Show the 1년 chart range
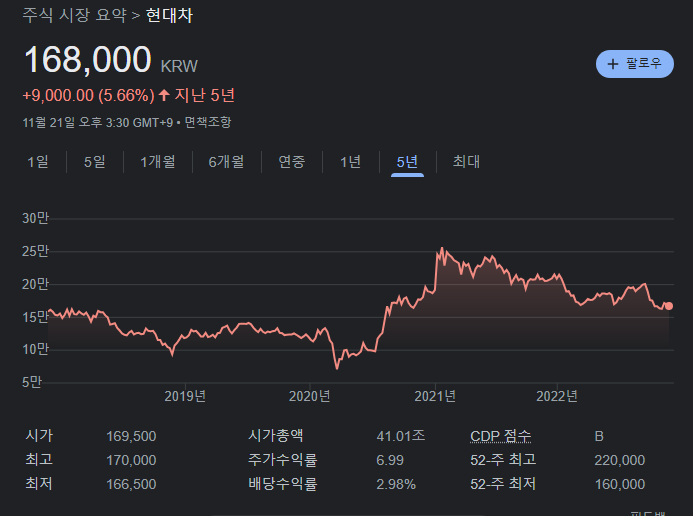 [x=350, y=162]
